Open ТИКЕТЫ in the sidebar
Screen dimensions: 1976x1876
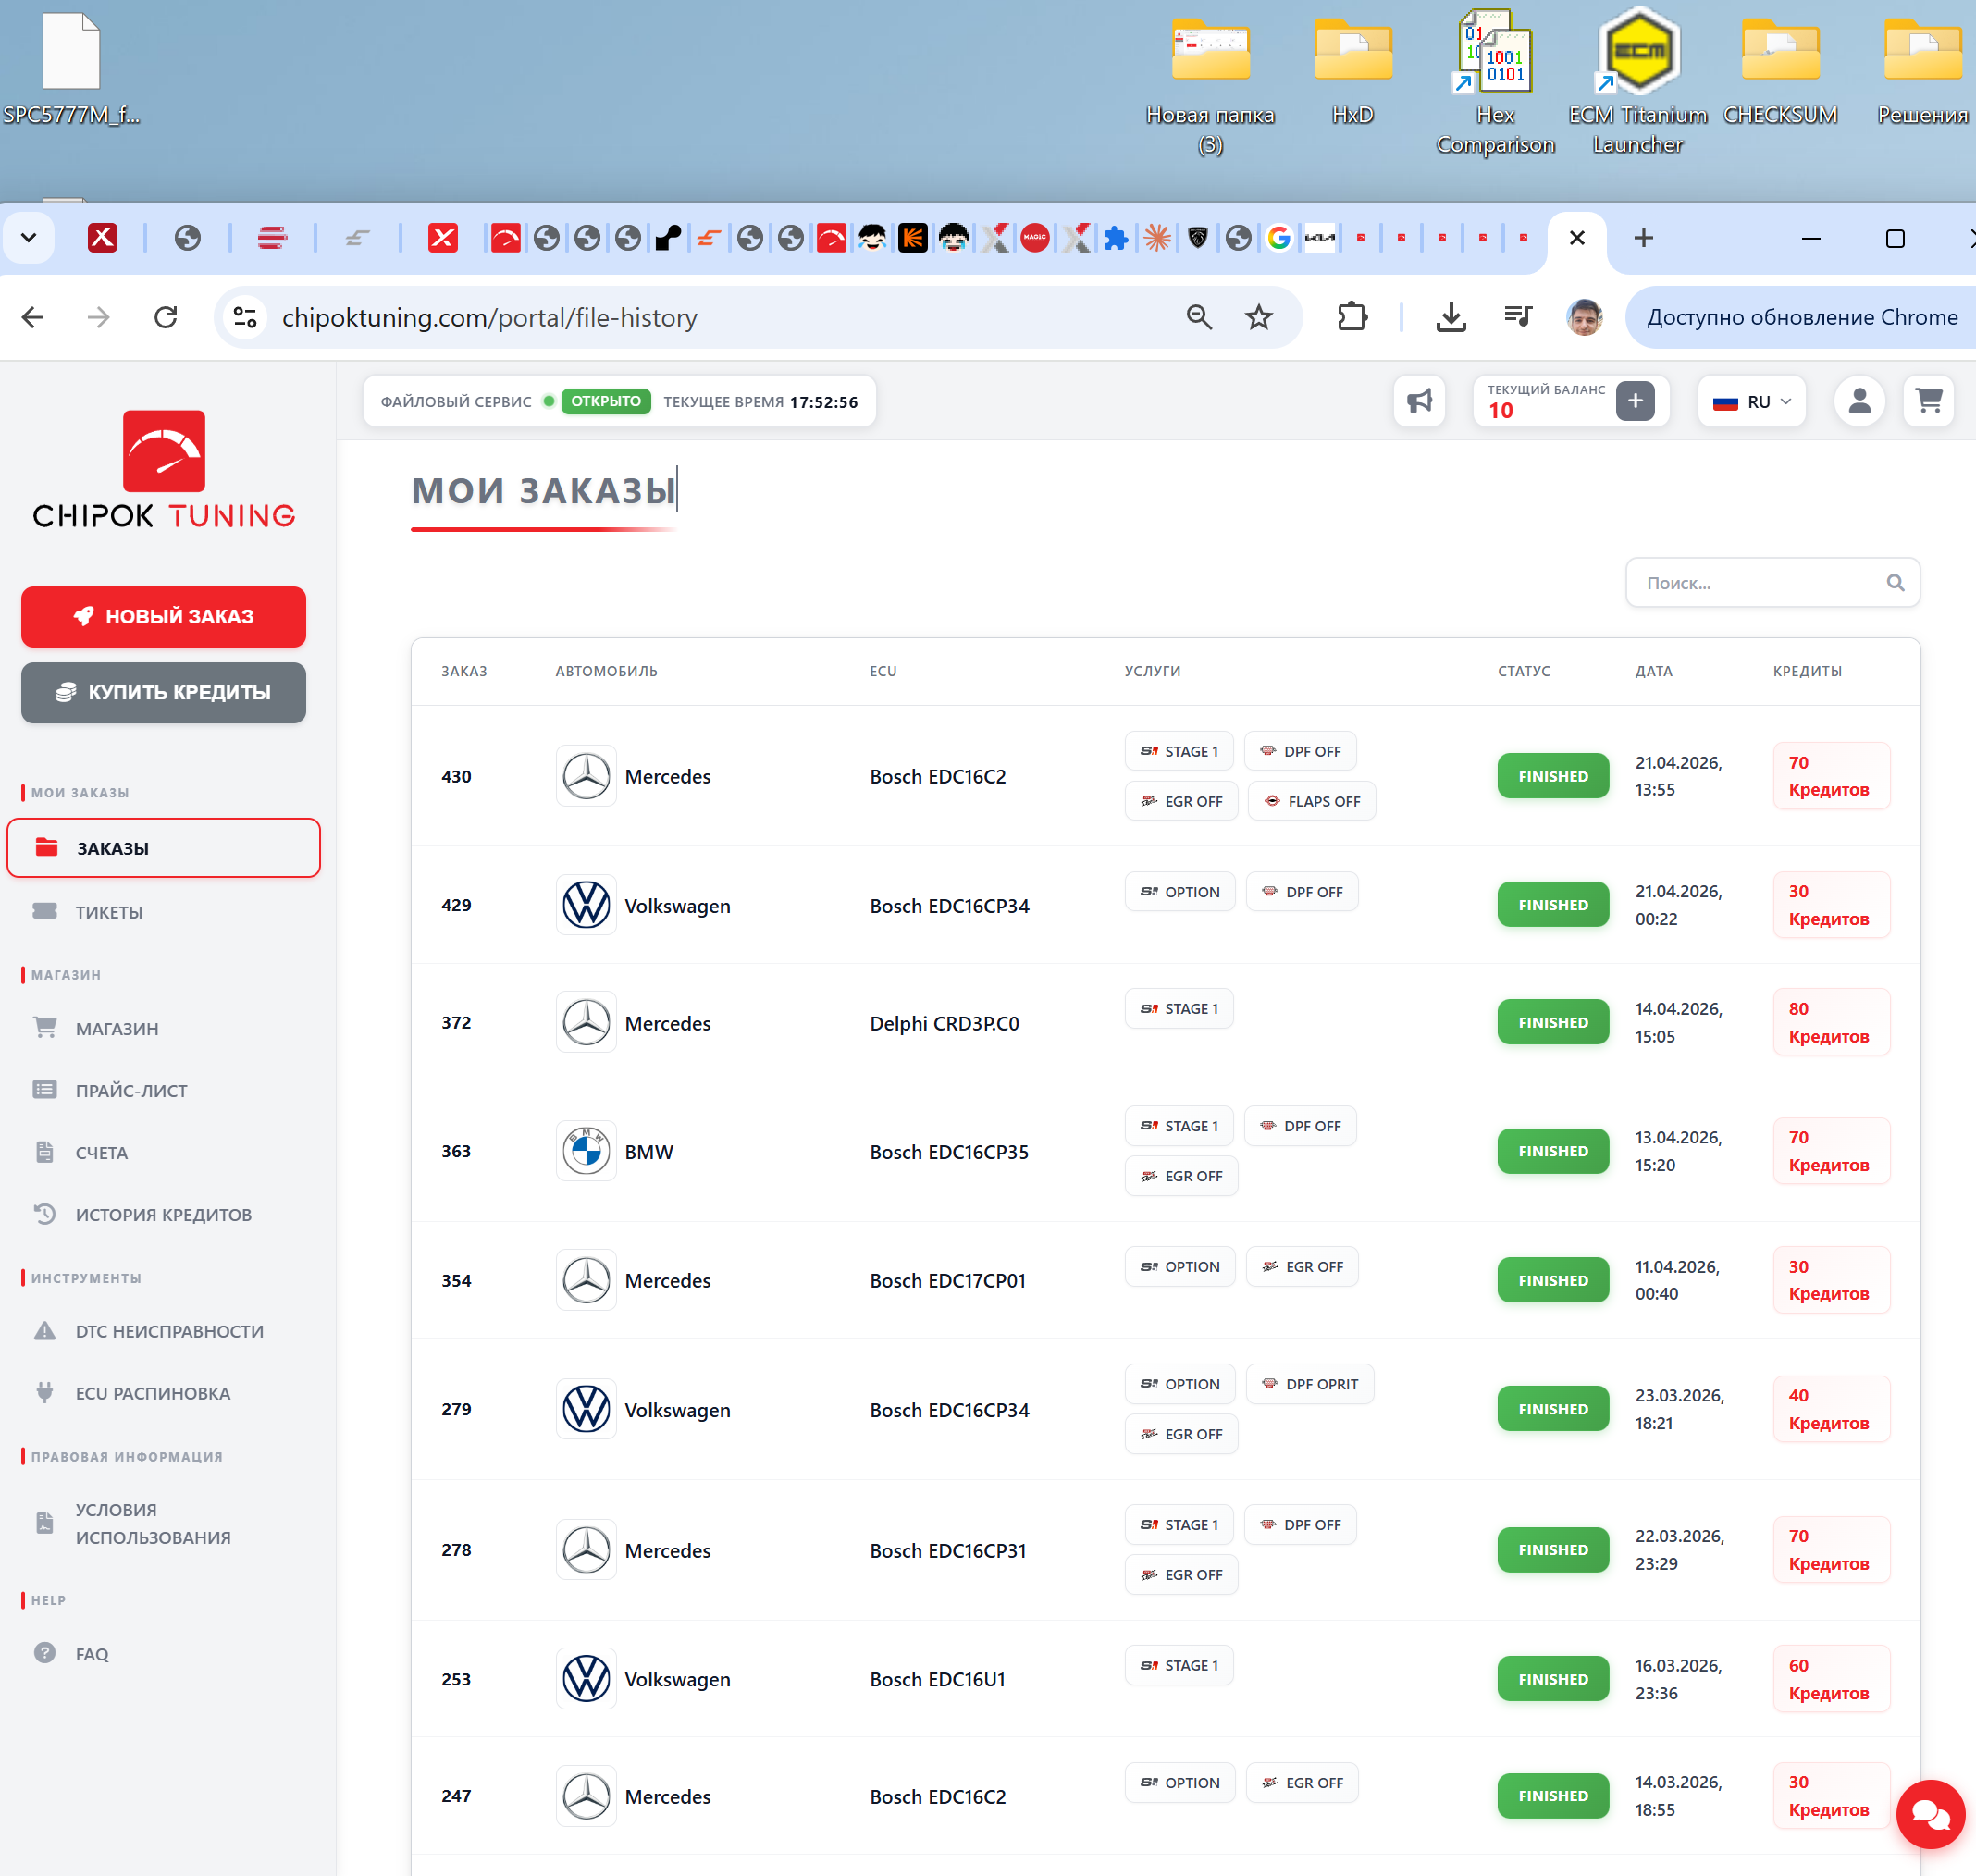tap(109, 912)
